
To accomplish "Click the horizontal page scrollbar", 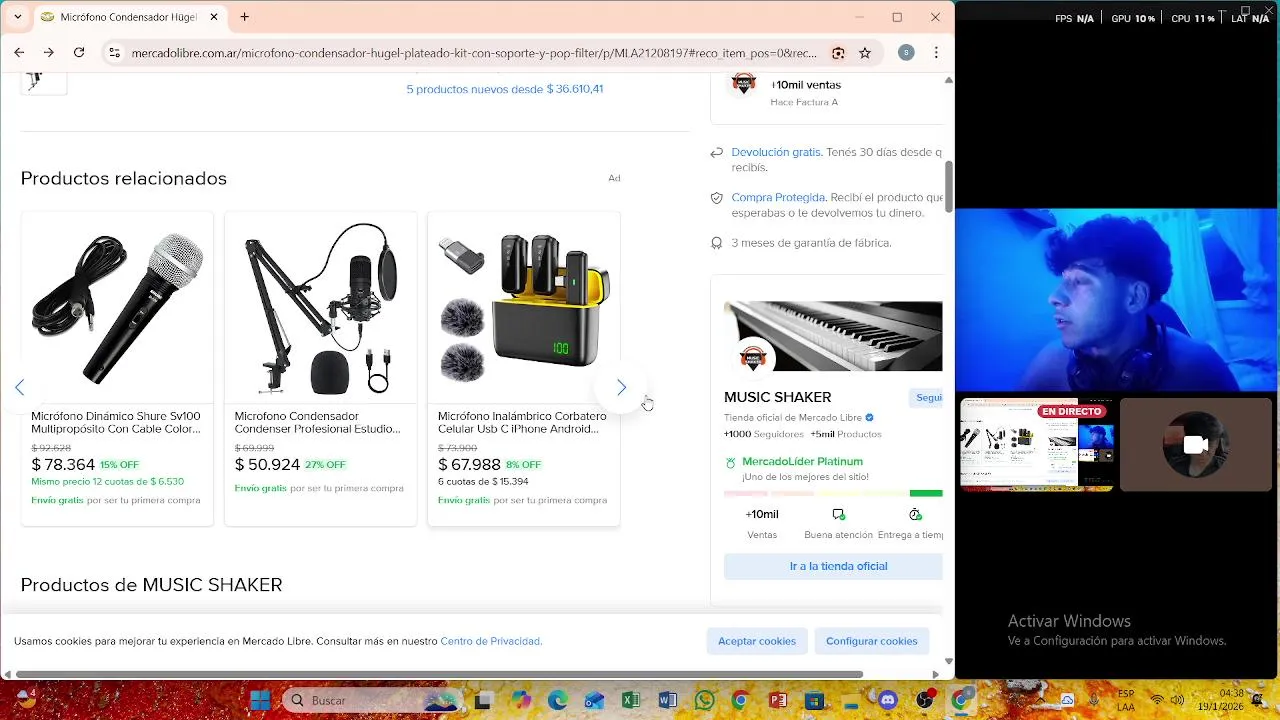I will pyautogui.click(x=439, y=674).
